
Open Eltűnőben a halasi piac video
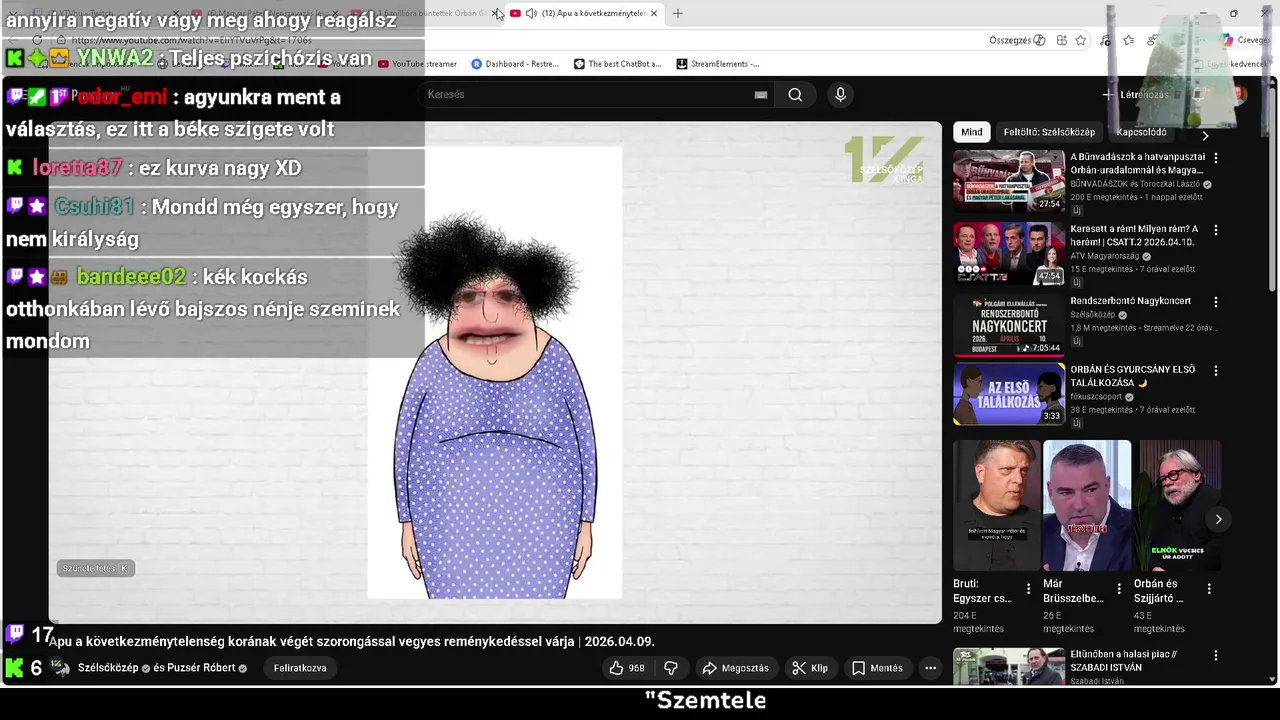point(1009,668)
